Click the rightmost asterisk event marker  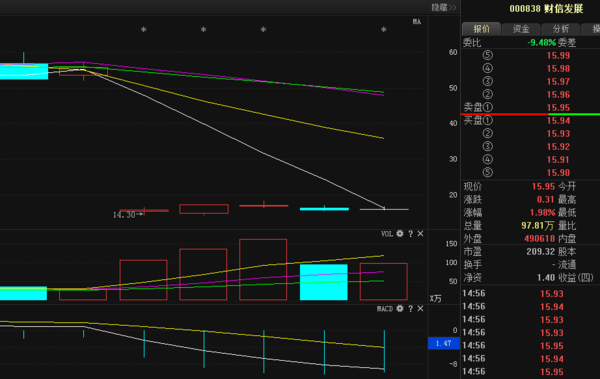click(384, 29)
